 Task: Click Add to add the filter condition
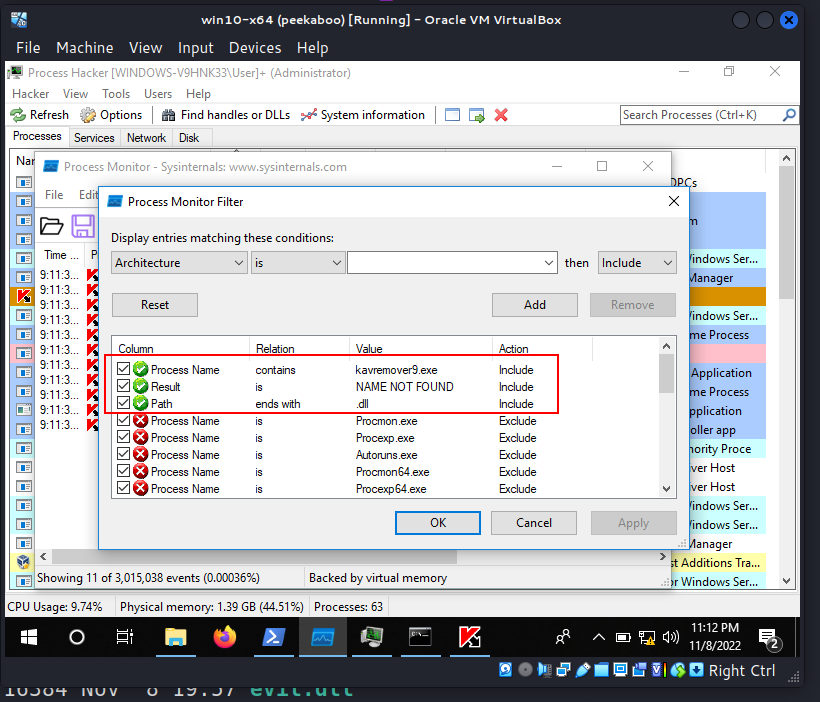coord(534,305)
